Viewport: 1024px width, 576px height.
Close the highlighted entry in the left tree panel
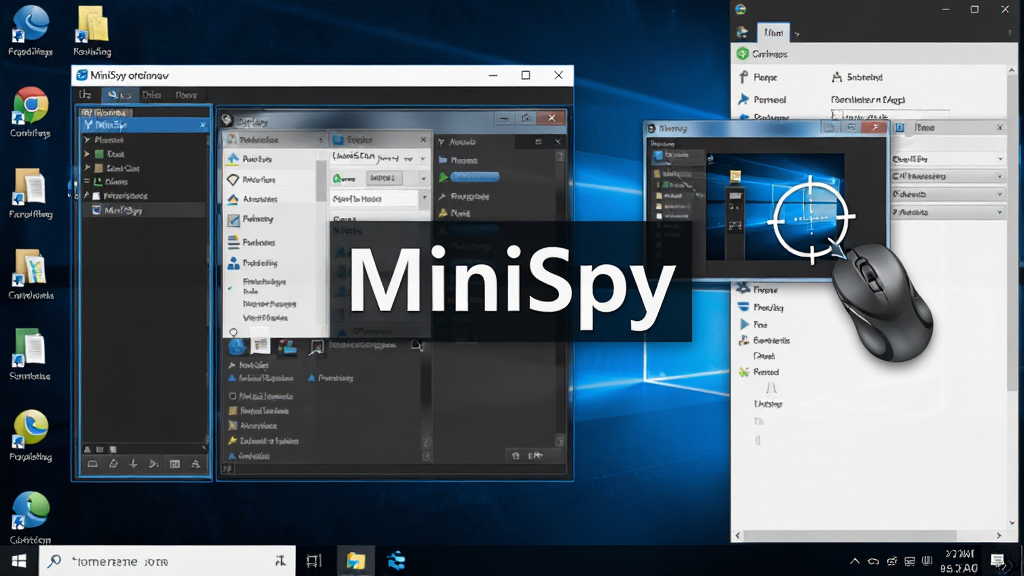pos(202,125)
